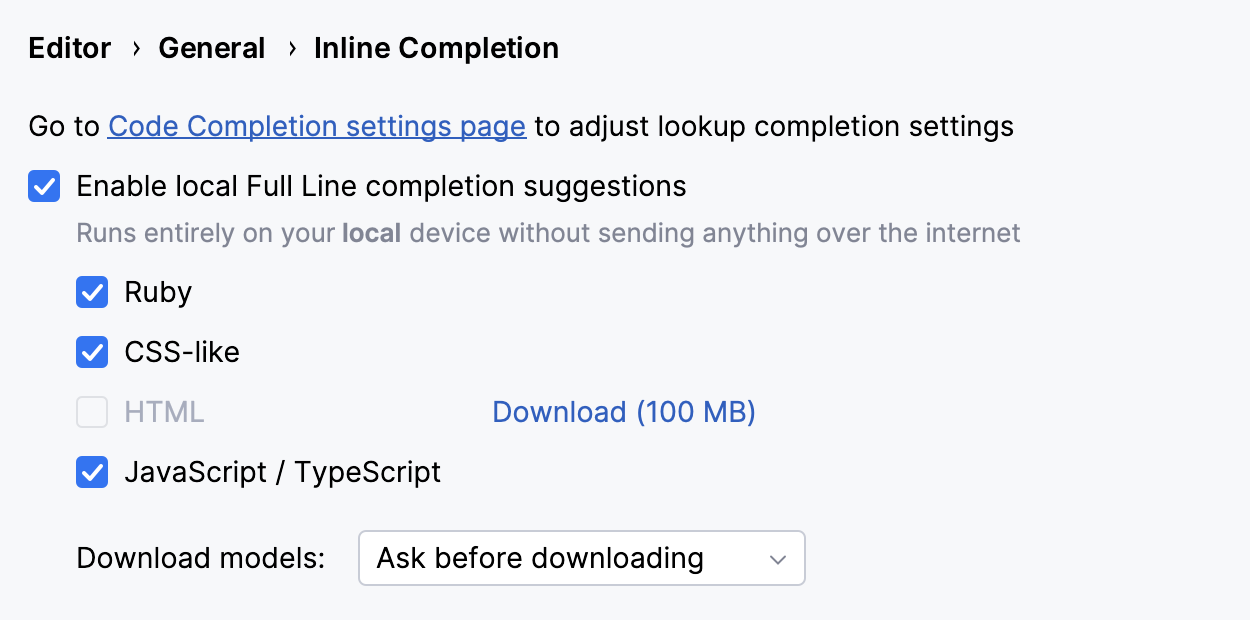This screenshot has width=1250, height=620.
Task: Open the Download models dropdown
Action: pyautogui.click(x=581, y=558)
